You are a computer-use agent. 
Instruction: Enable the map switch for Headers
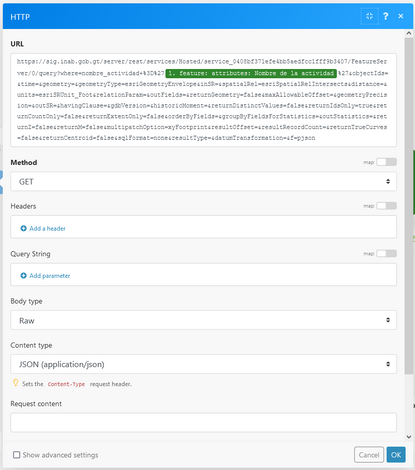(x=386, y=206)
